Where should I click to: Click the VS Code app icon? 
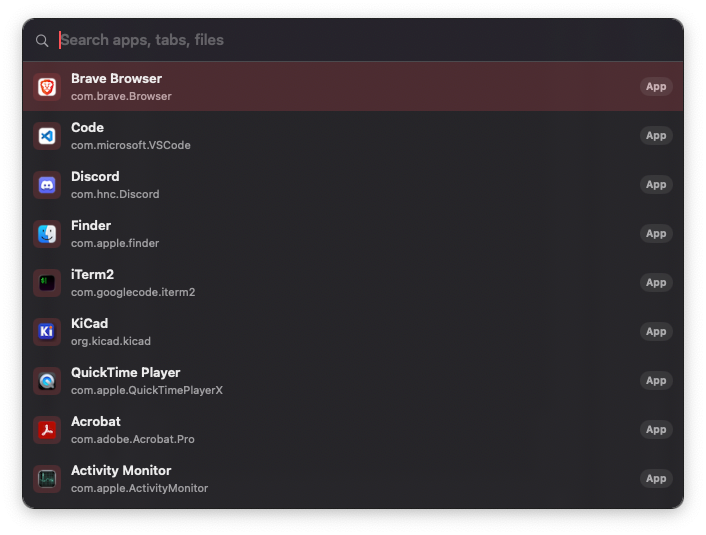pos(47,136)
